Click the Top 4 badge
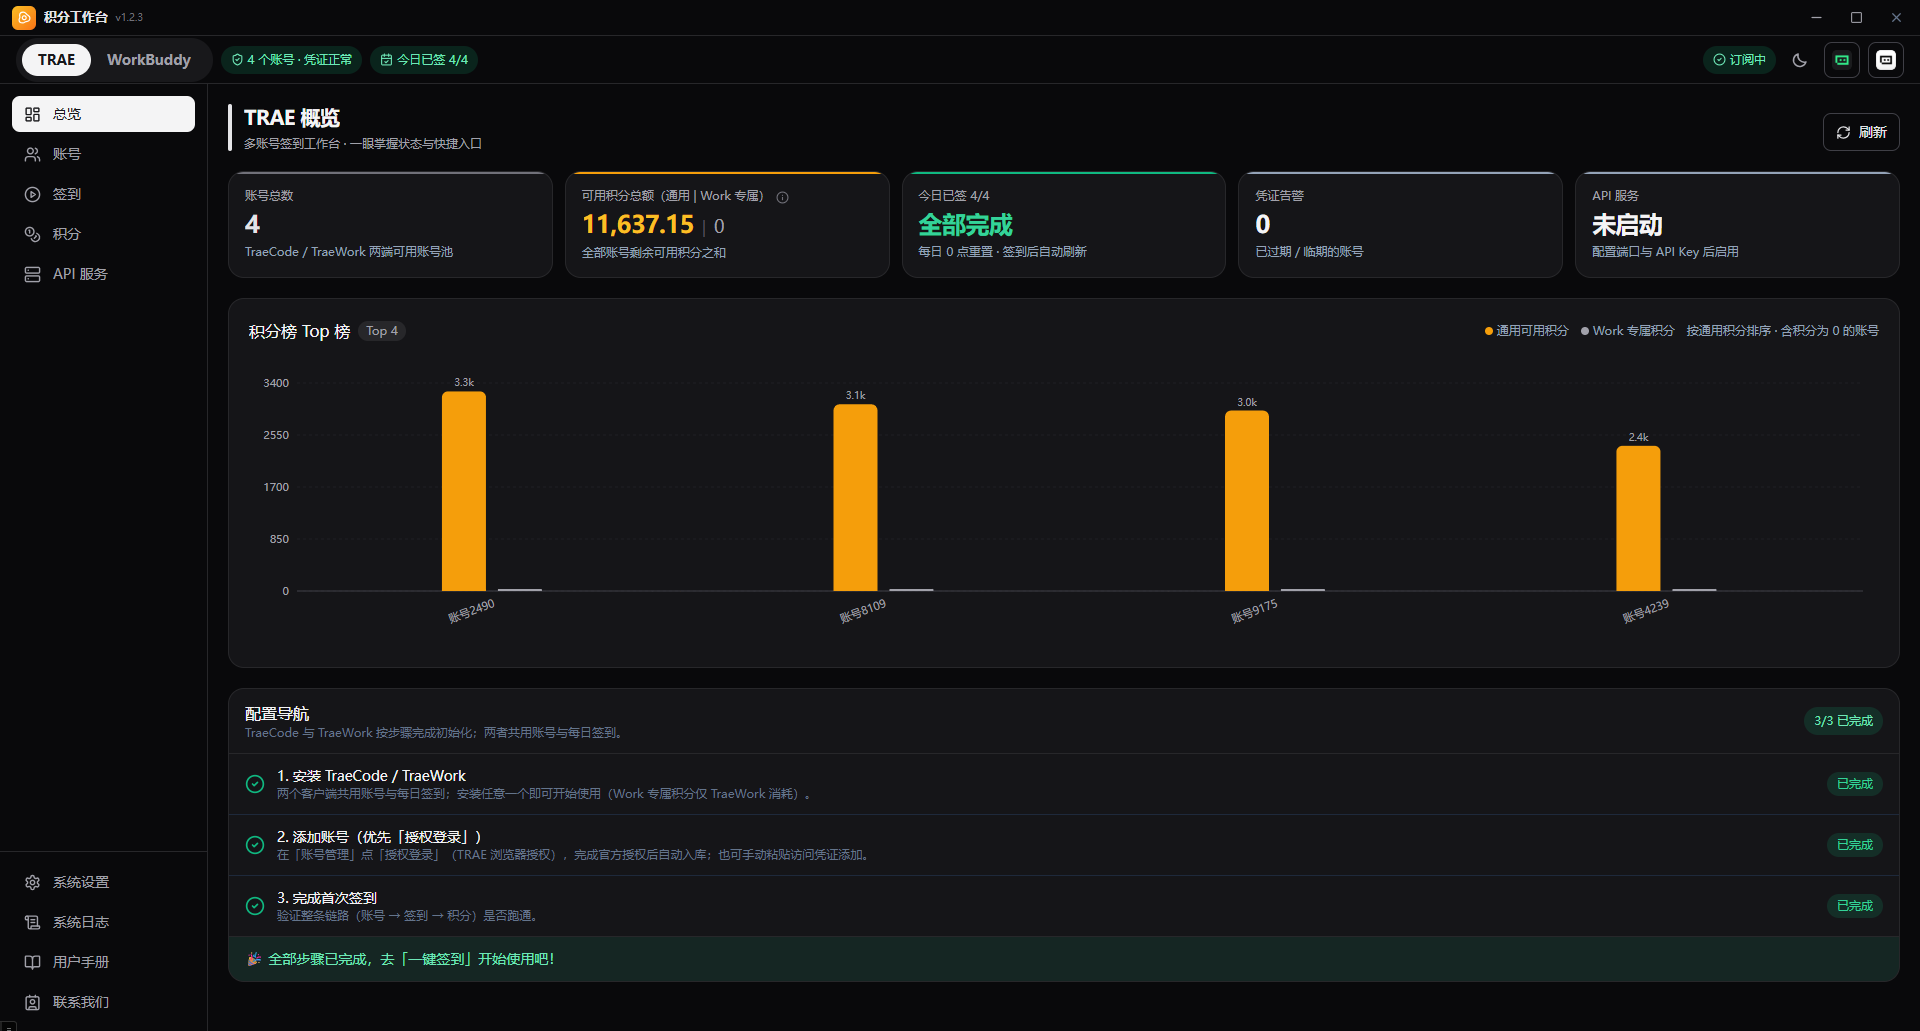The height and width of the screenshot is (1031, 1920). [382, 331]
